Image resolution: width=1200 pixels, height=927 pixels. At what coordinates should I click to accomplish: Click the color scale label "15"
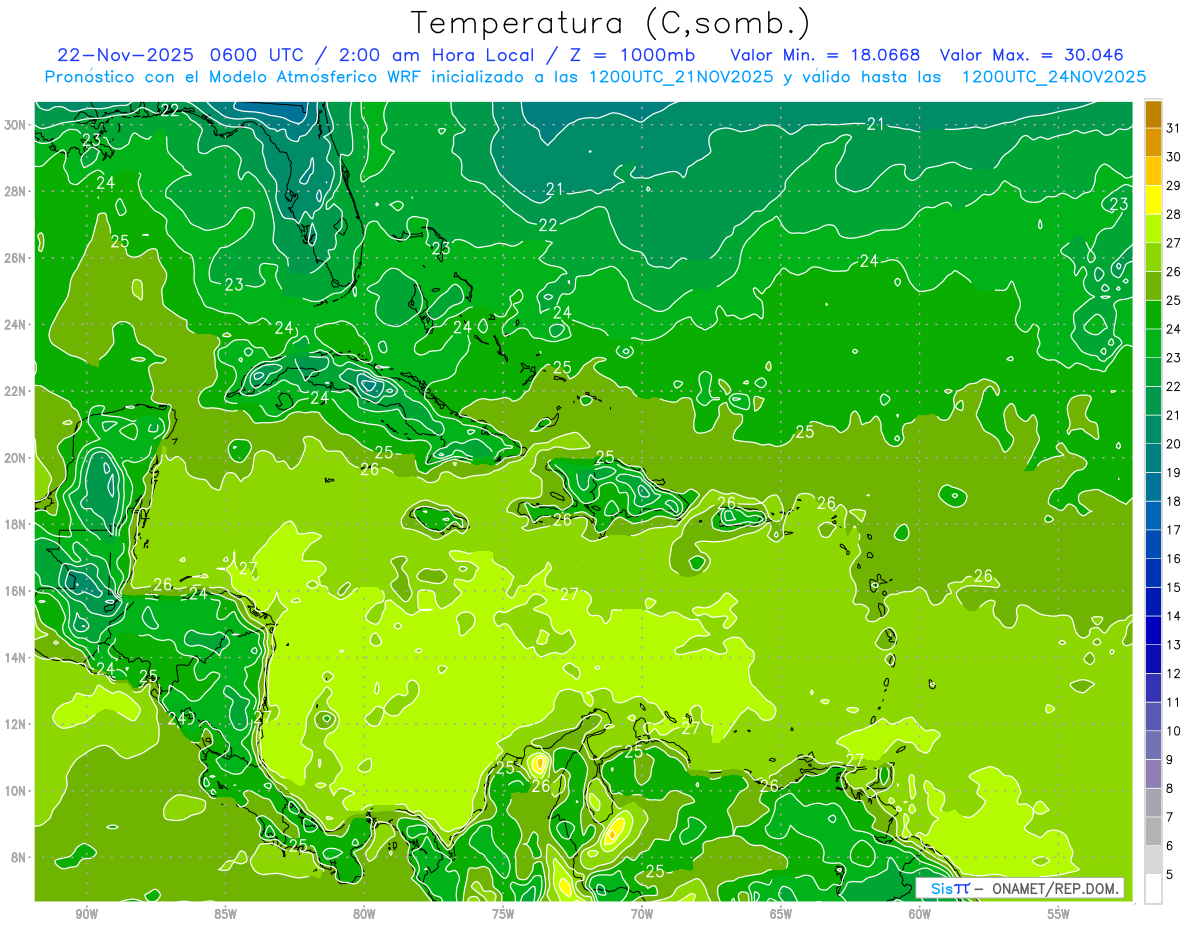[x=1174, y=587]
